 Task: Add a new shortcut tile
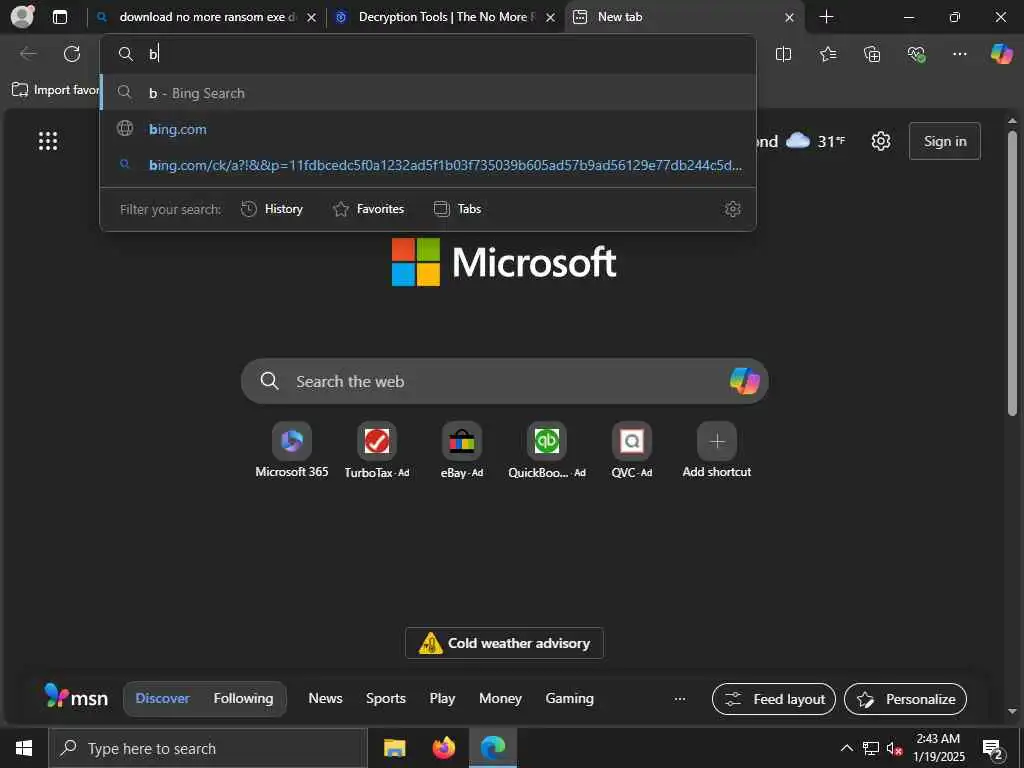(x=716, y=451)
